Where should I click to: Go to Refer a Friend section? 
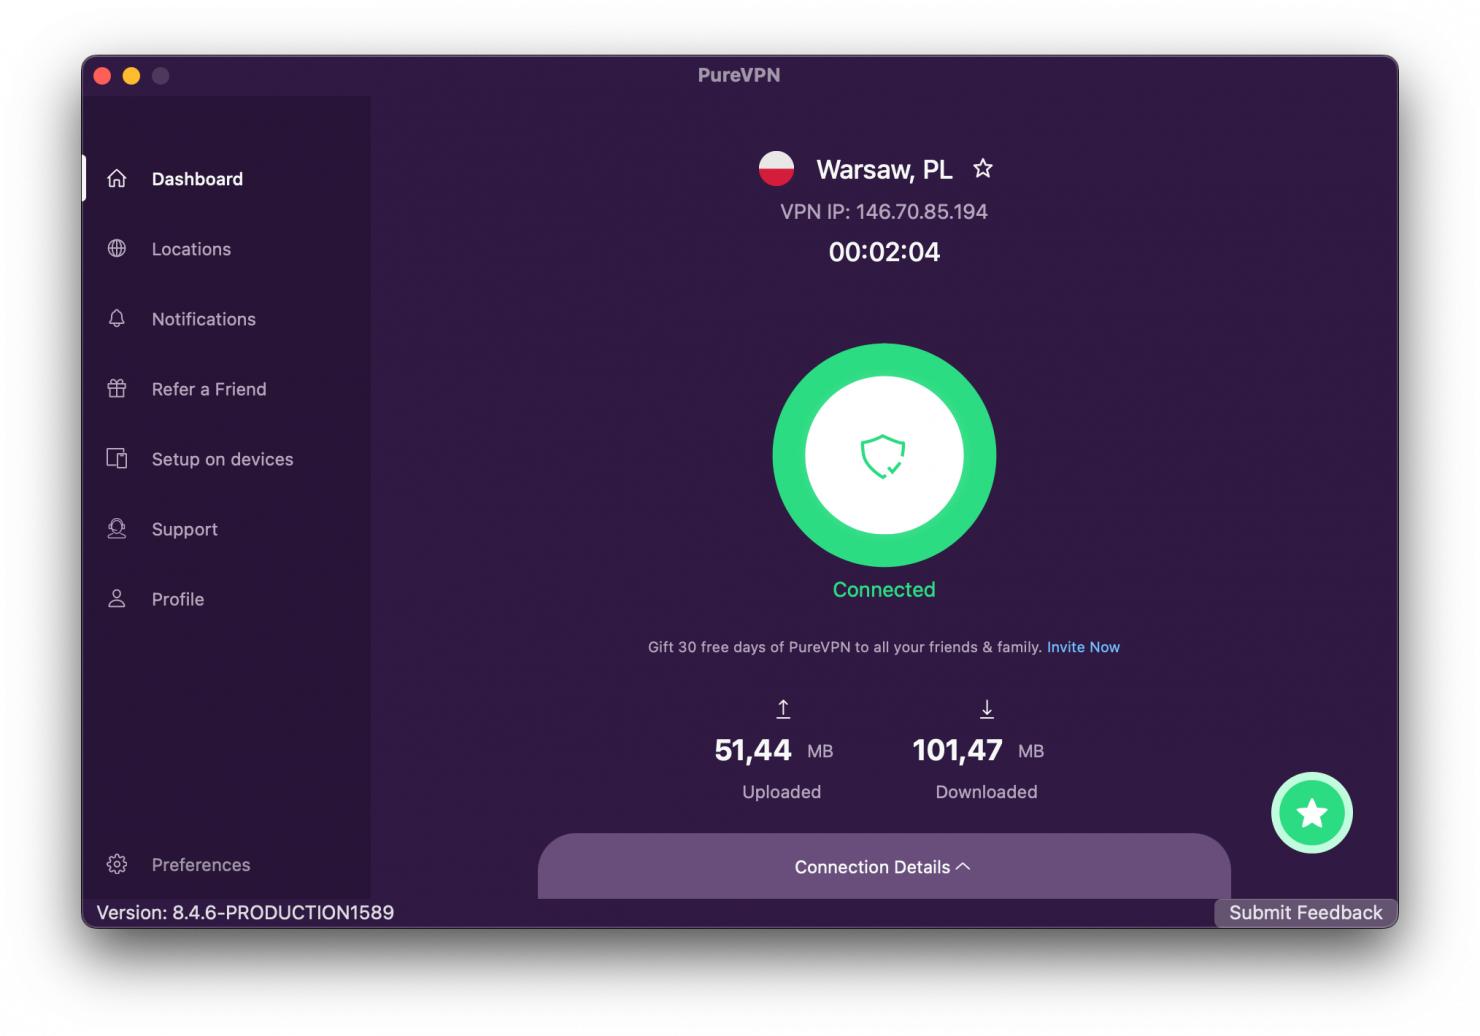click(209, 389)
